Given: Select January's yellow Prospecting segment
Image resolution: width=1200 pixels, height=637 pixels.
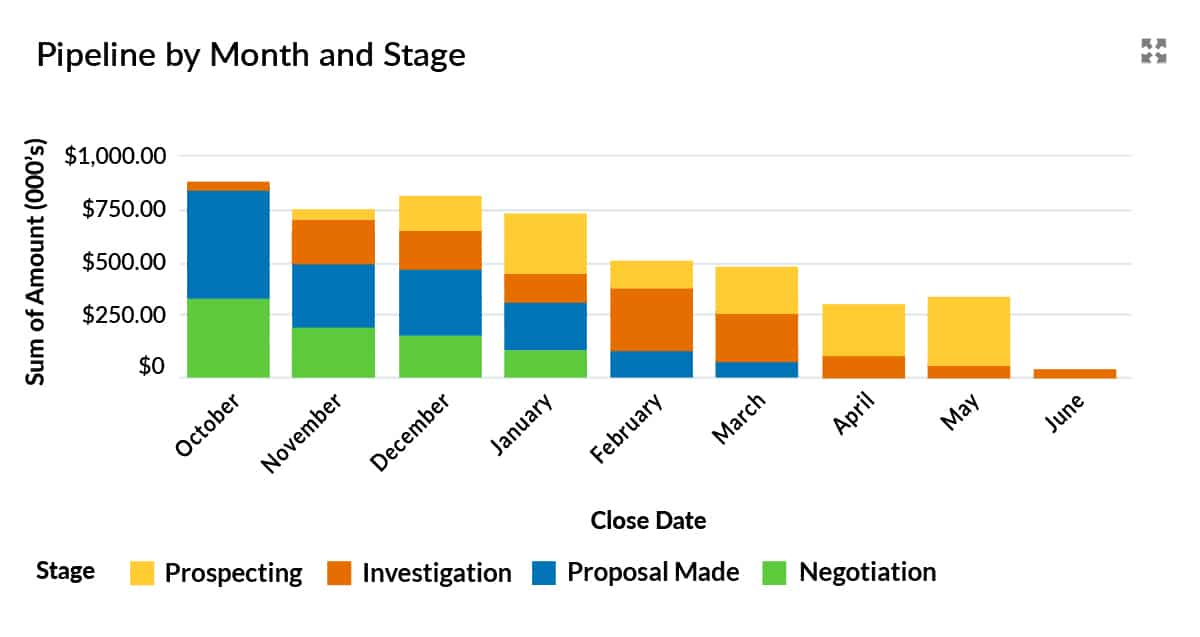Looking at the screenshot, I should click(545, 243).
